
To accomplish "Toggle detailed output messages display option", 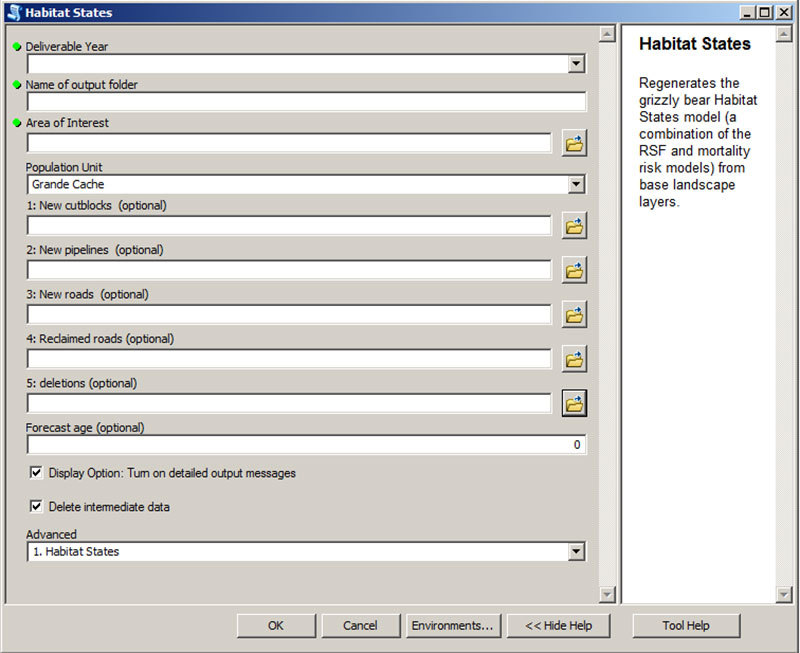I will click(36, 472).
